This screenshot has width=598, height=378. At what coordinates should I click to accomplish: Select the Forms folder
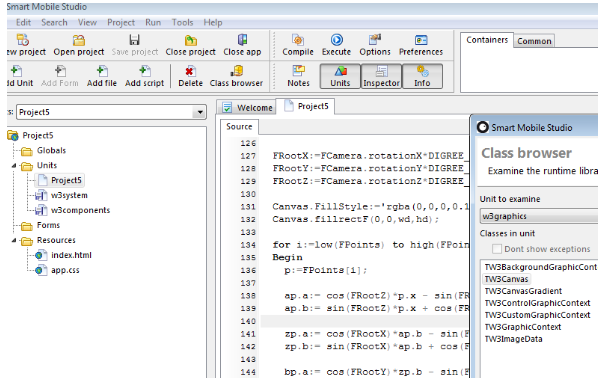click(x=48, y=225)
